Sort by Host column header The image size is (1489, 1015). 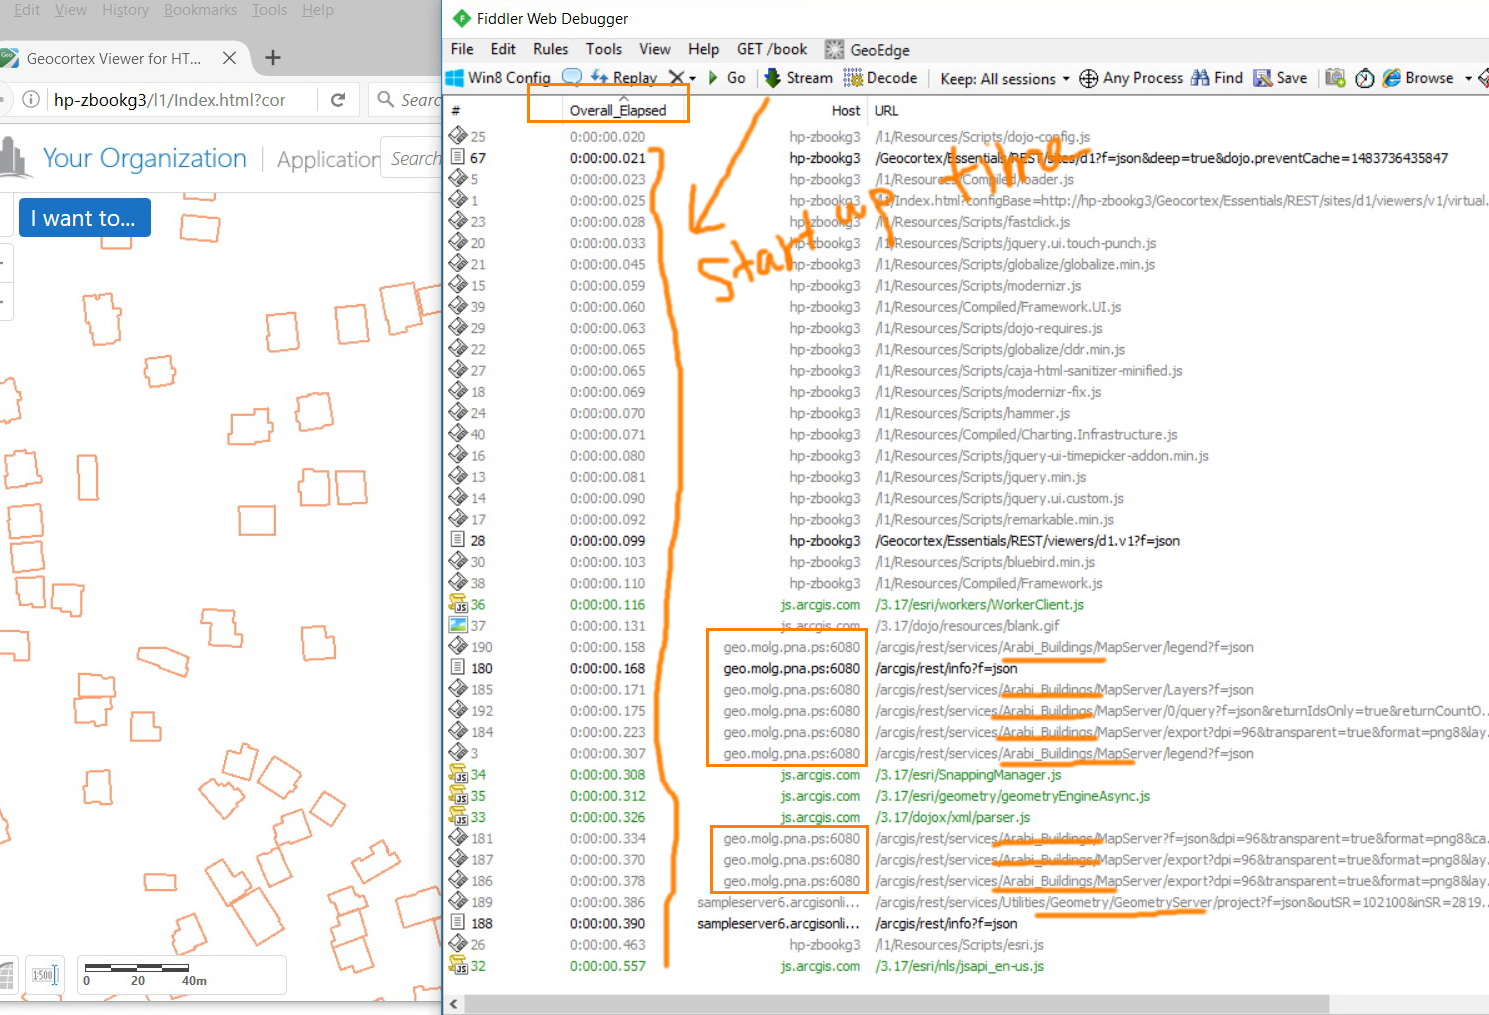pyautogui.click(x=845, y=111)
